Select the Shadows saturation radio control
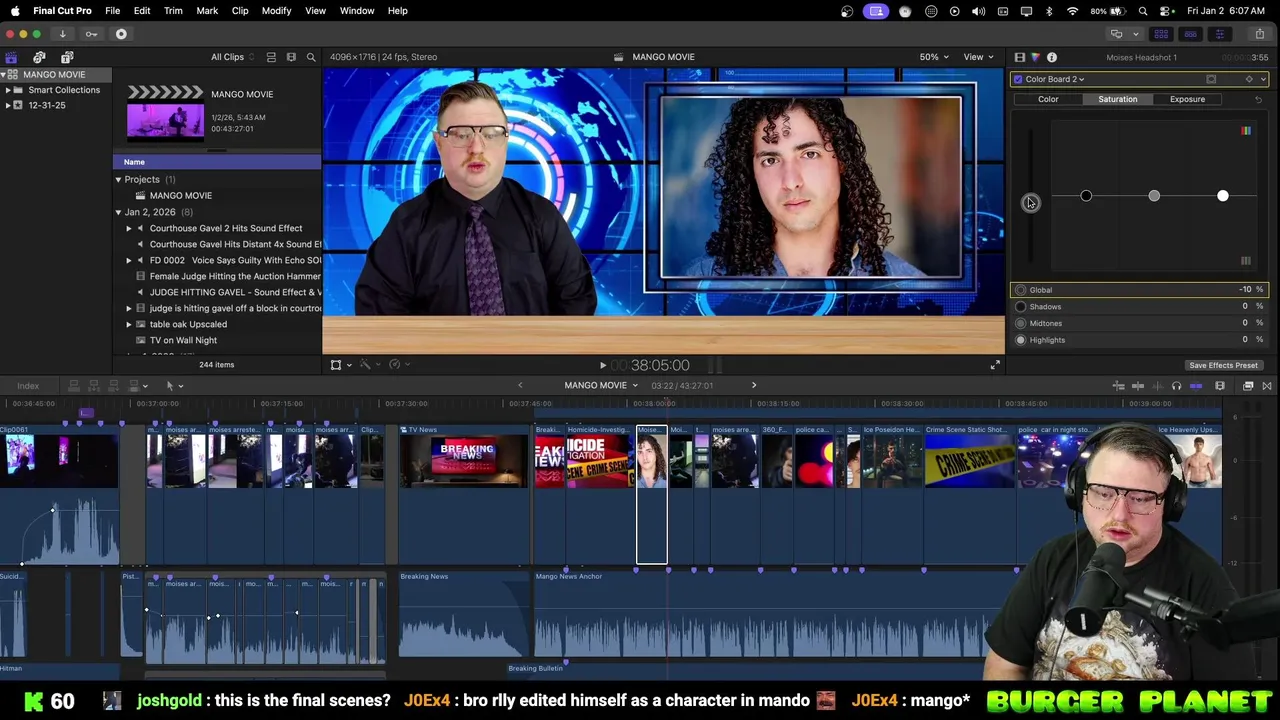1280x720 pixels. click(x=1020, y=307)
